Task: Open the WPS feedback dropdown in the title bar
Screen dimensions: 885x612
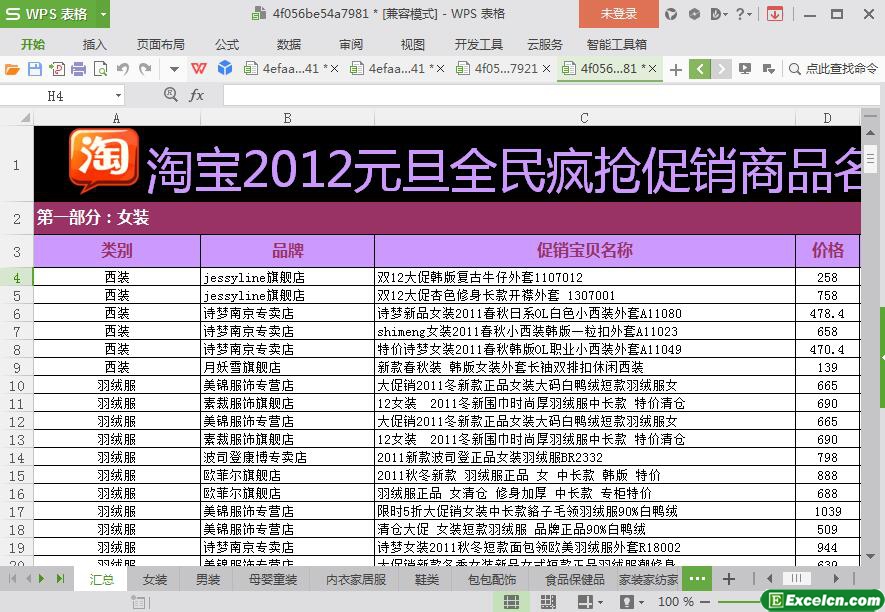Action: (x=718, y=14)
